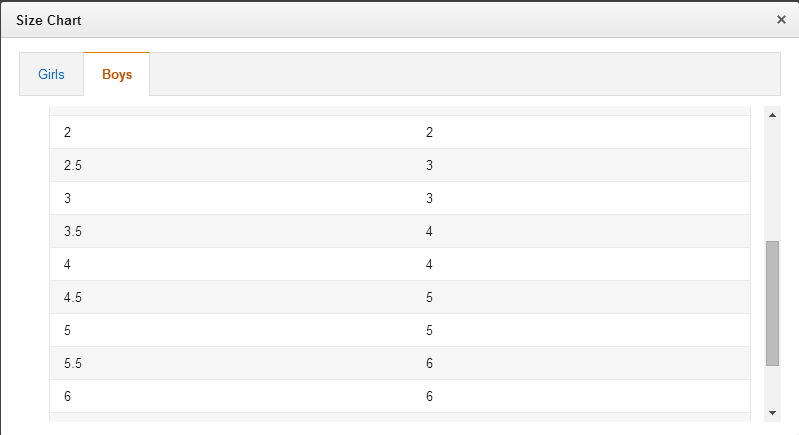Click scrollbar track above the thumb
799x435 pixels.
773,182
